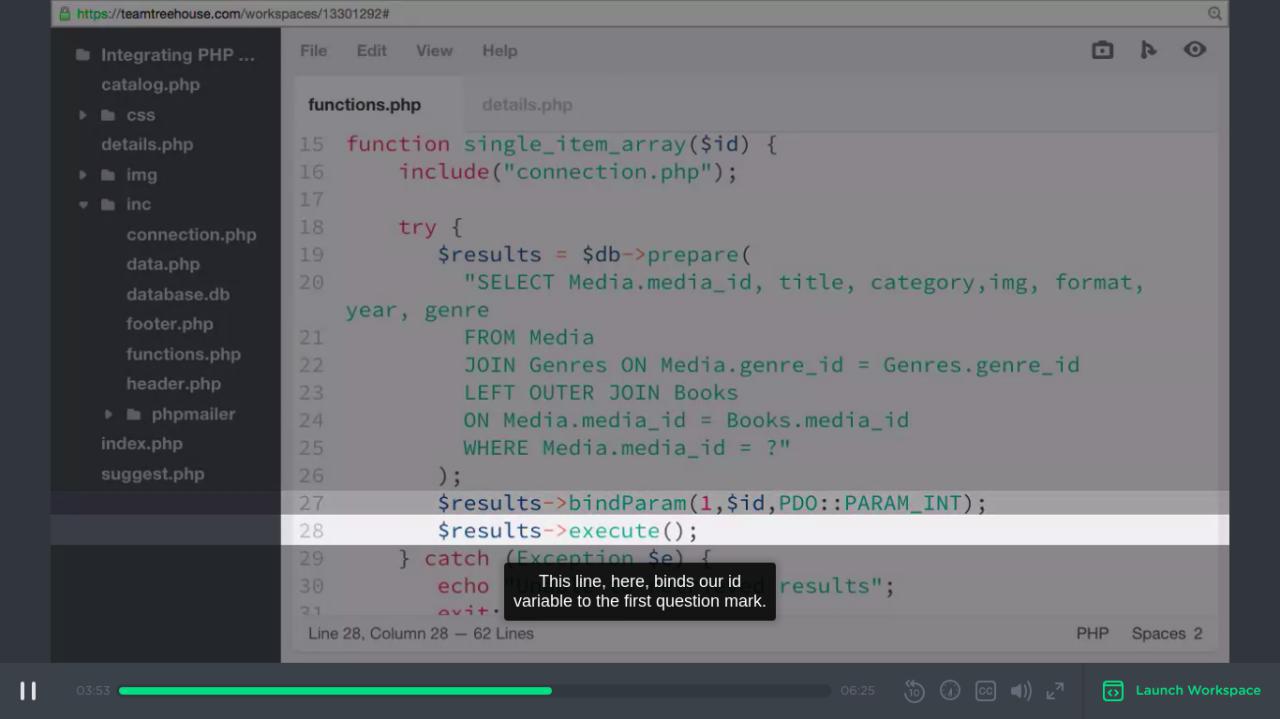Open the playback speed control
Screen dimensions: 1280x719
point(950,691)
